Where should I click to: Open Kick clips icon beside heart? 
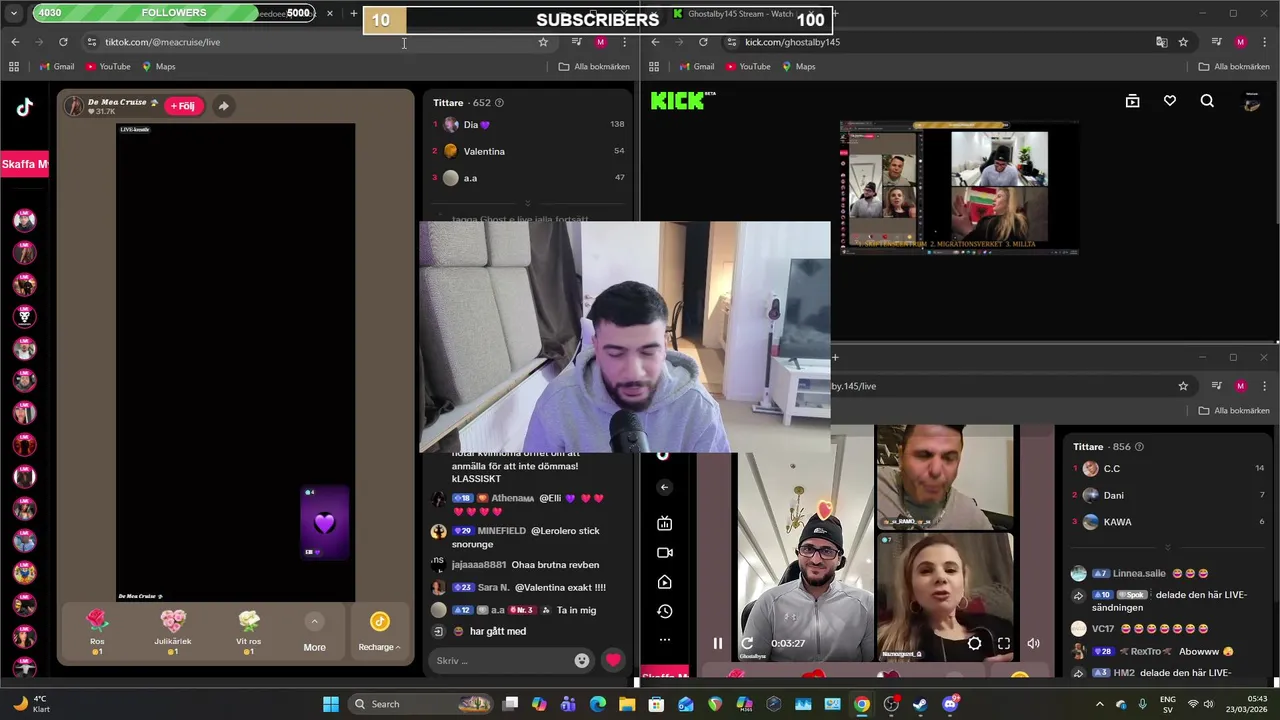click(x=1132, y=101)
